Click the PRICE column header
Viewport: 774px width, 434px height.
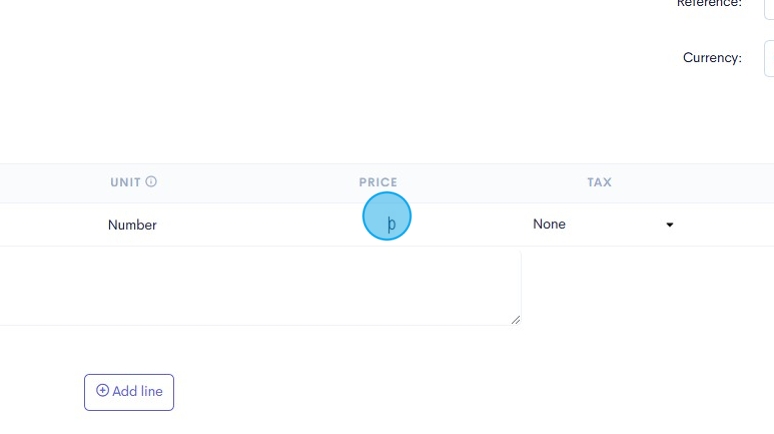(x=378, y=183)
